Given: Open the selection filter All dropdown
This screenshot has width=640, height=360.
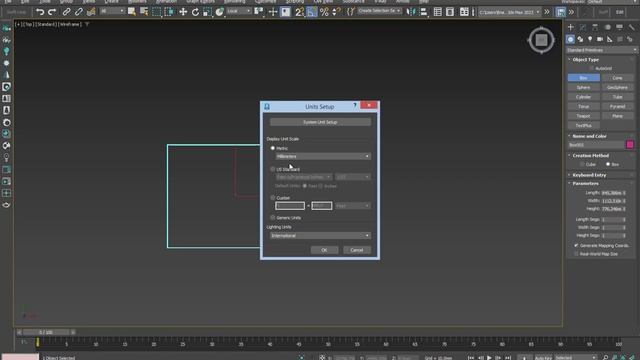Looking at the screenshot, I should [112, 11].
